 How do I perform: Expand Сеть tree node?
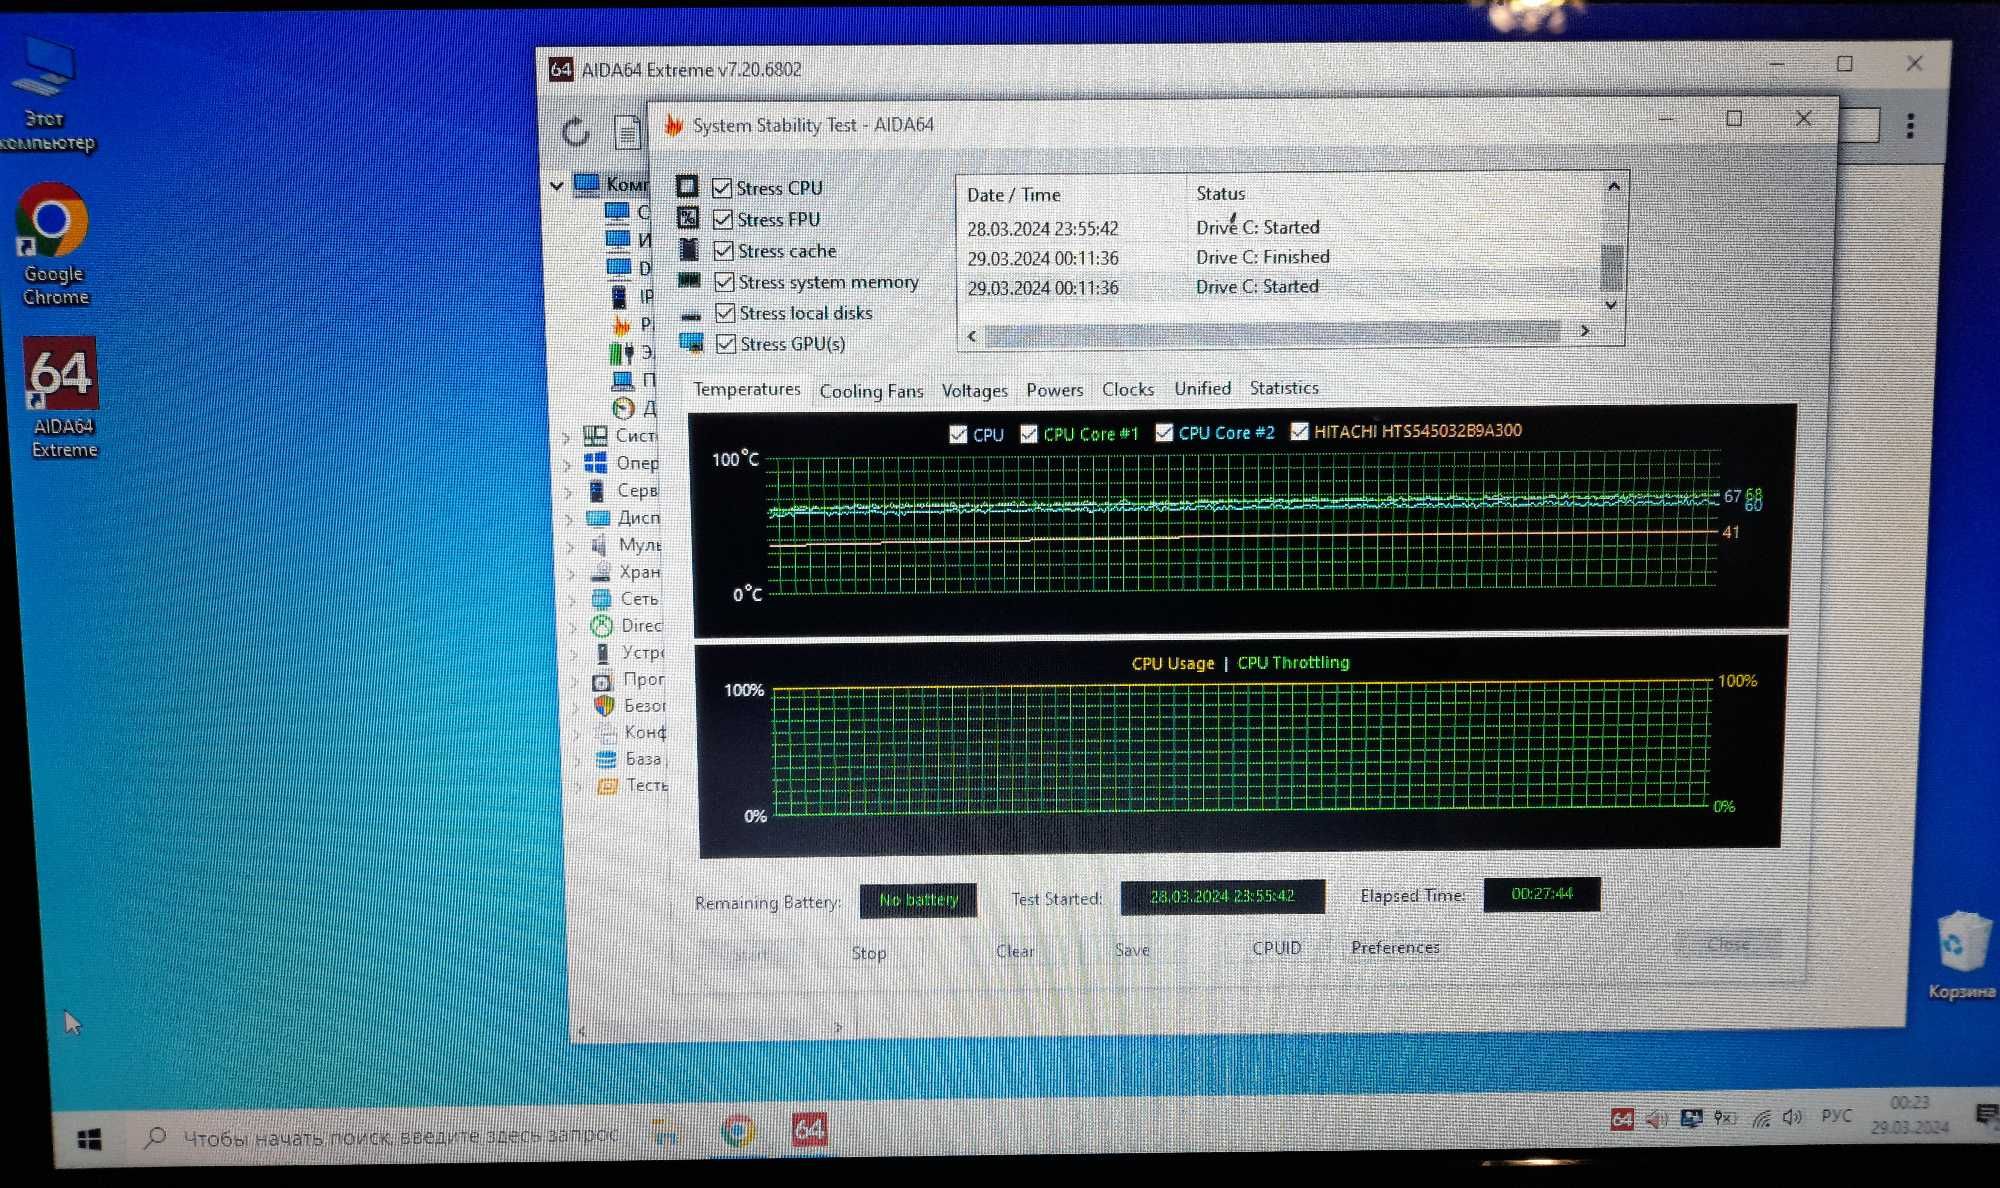coord(572,600)
